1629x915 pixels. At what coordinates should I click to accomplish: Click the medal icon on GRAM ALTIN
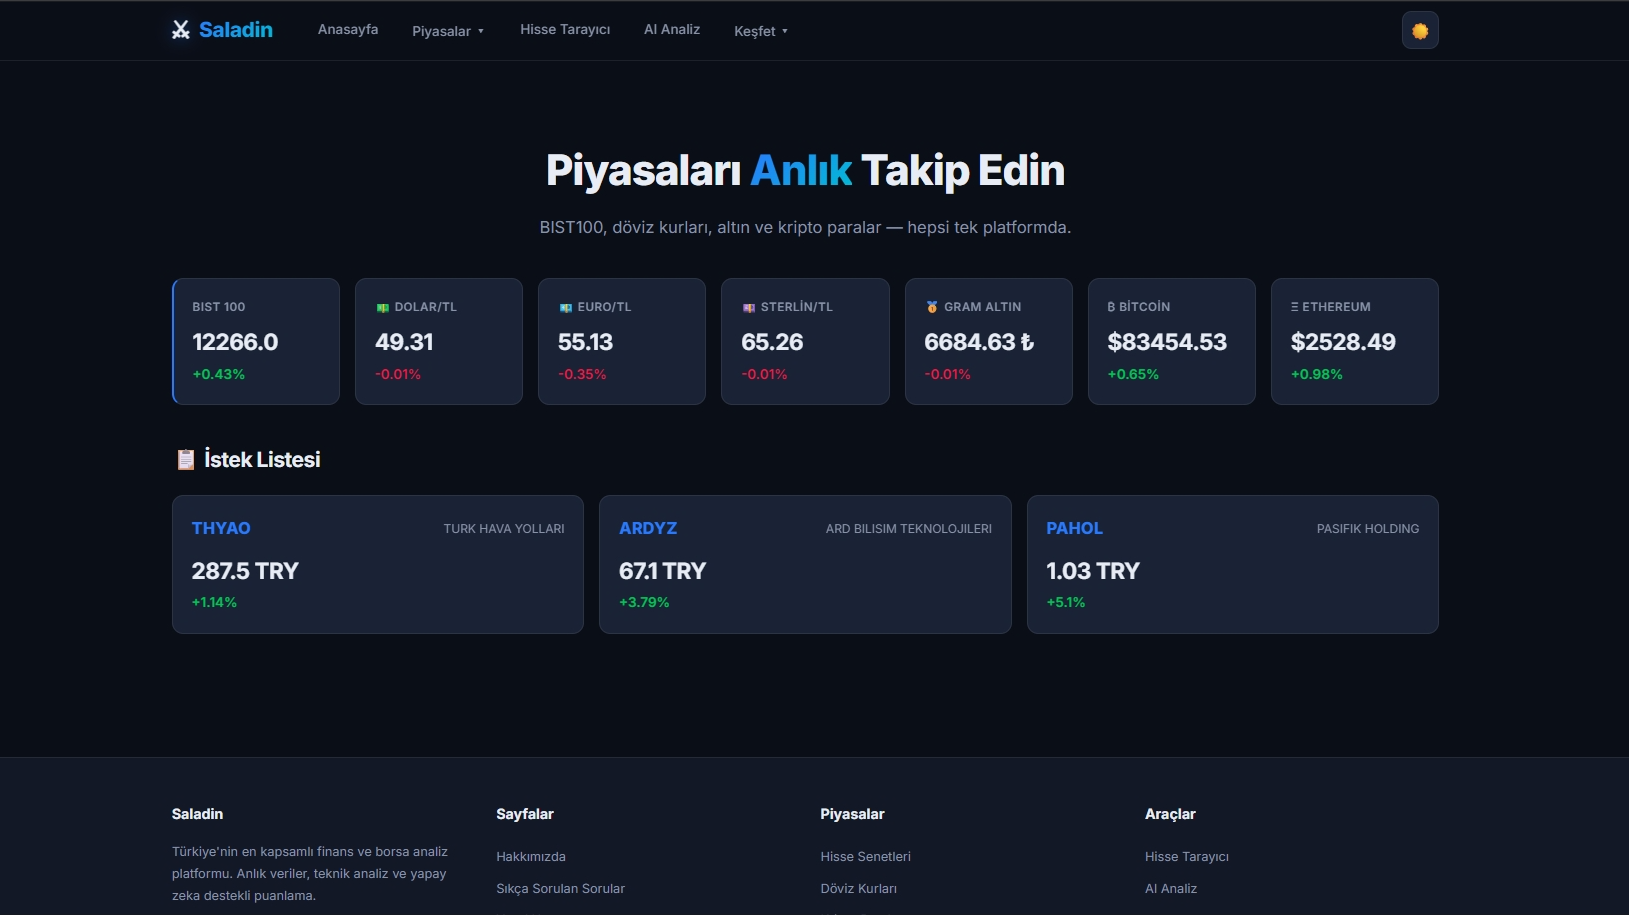pos(932,307)
